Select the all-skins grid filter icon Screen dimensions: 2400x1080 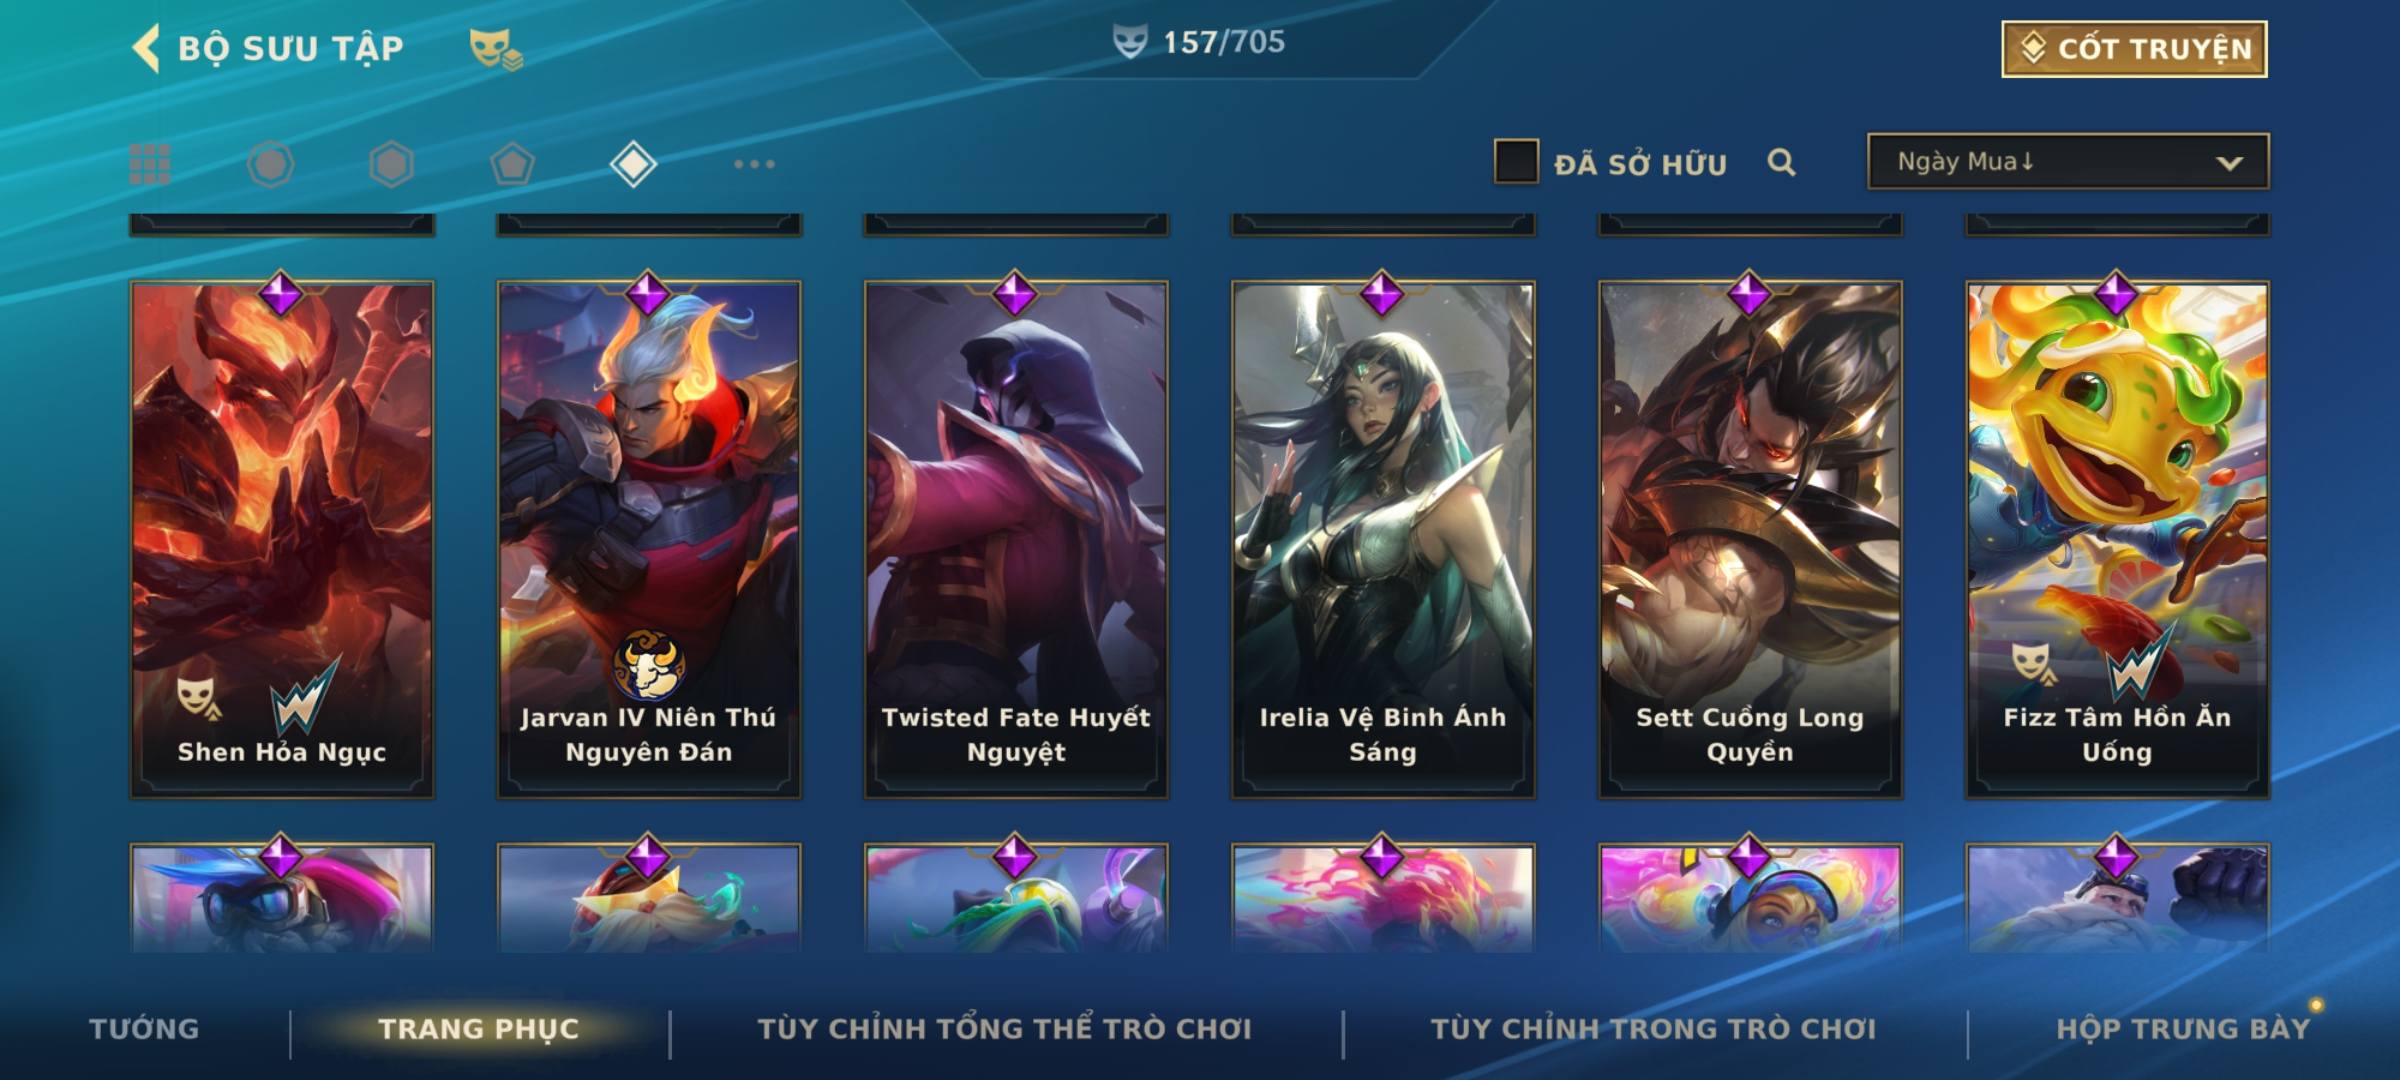click(x=150, y=164)
